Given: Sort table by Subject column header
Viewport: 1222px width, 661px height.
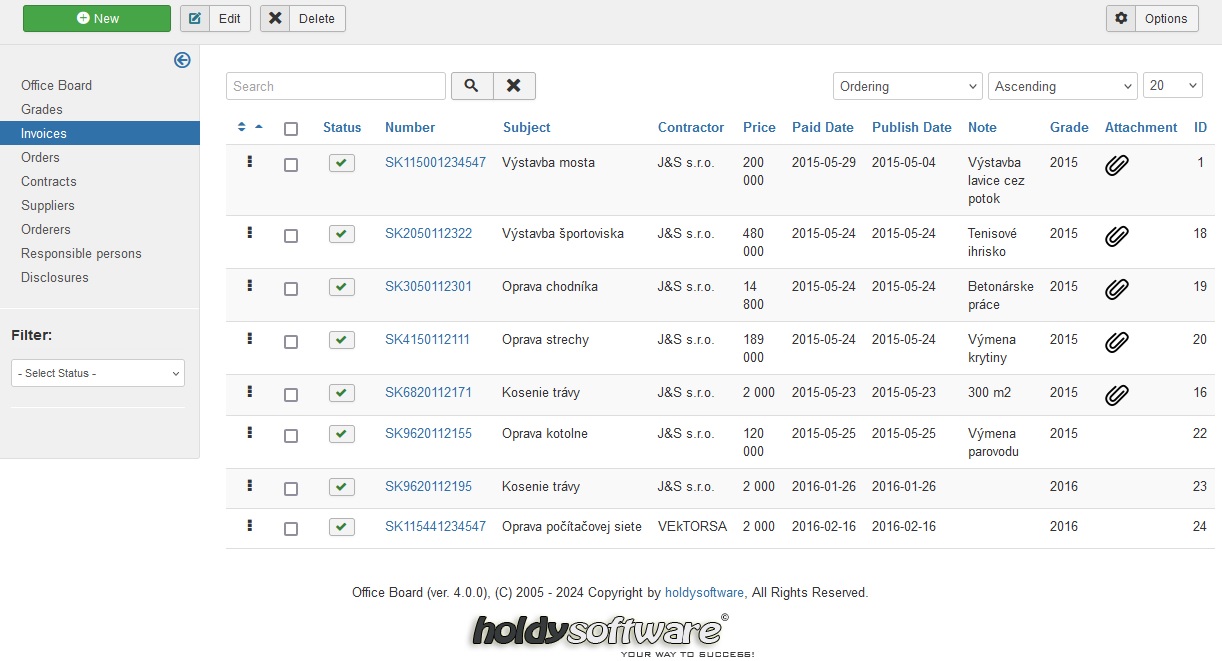Looking at the screenshot, I should (x=527, y=127).
